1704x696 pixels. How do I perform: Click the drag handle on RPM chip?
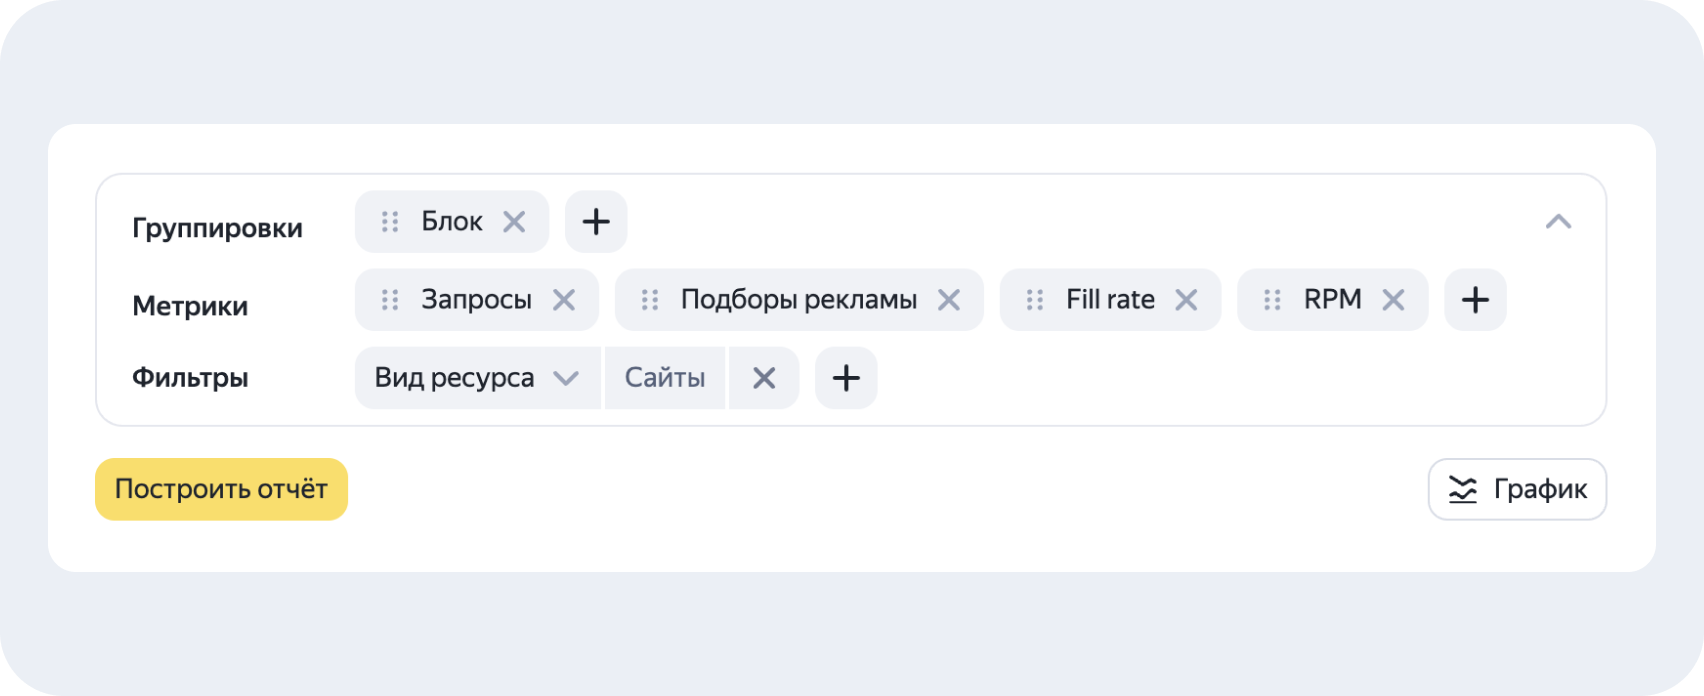point(1272,300)
